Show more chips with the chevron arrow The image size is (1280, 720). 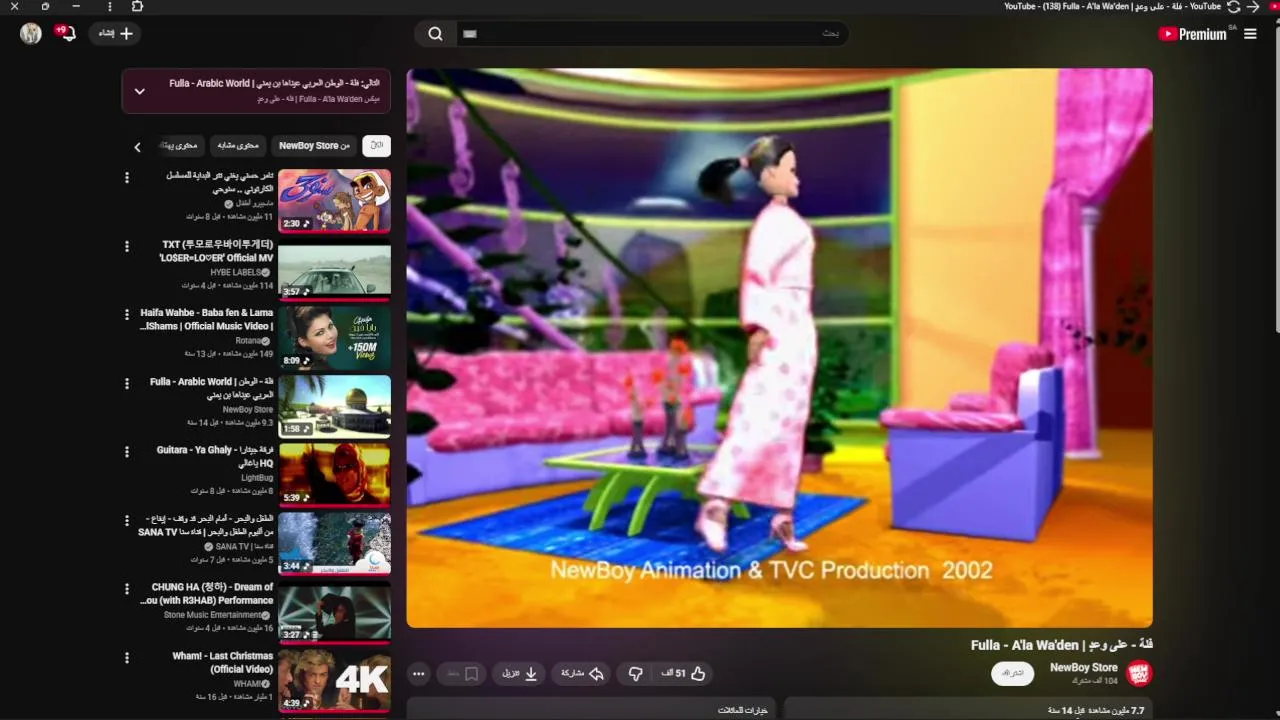pos(137,147)
